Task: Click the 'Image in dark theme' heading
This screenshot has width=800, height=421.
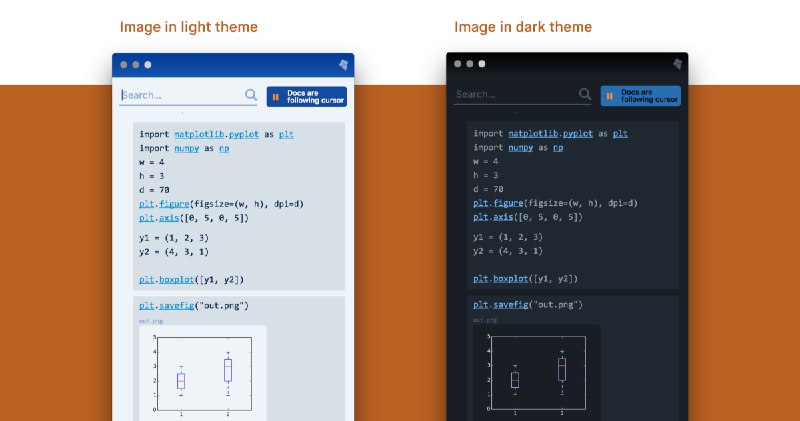Action: 523,27
